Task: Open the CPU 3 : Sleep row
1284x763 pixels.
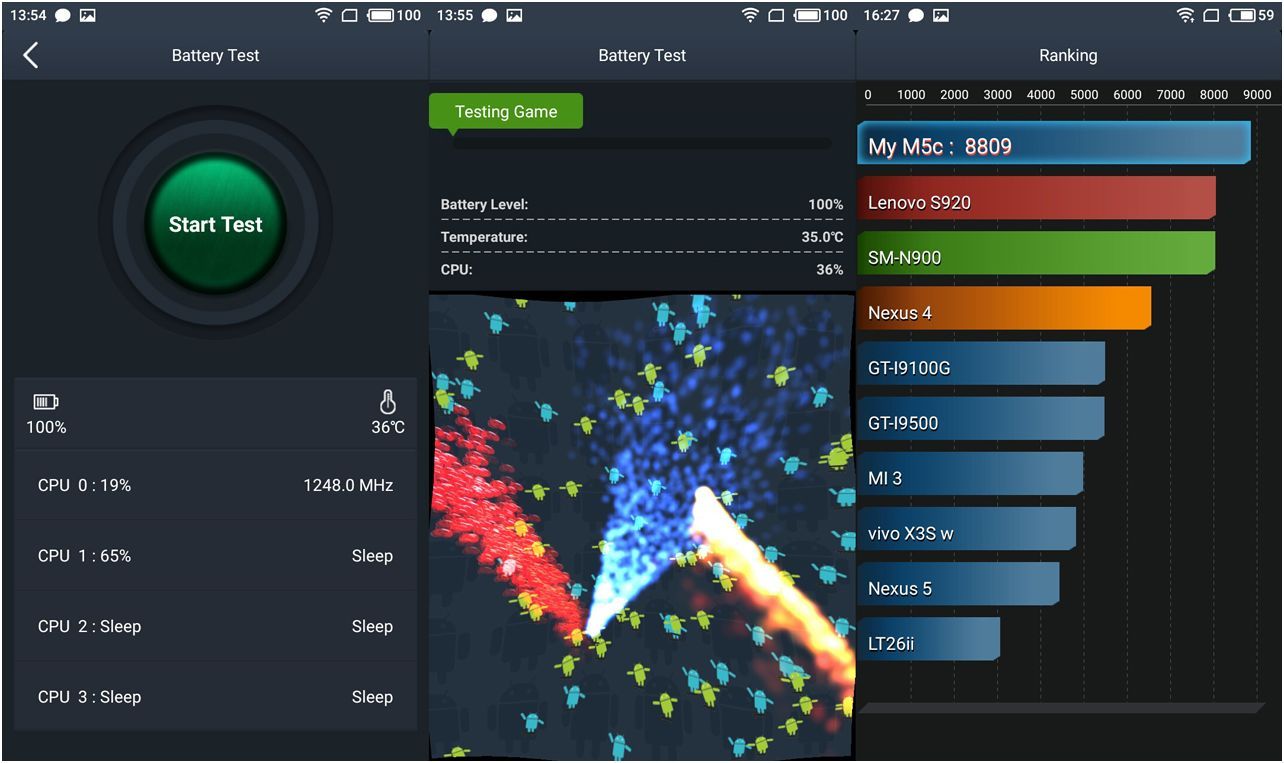Action: click(215, 697)
